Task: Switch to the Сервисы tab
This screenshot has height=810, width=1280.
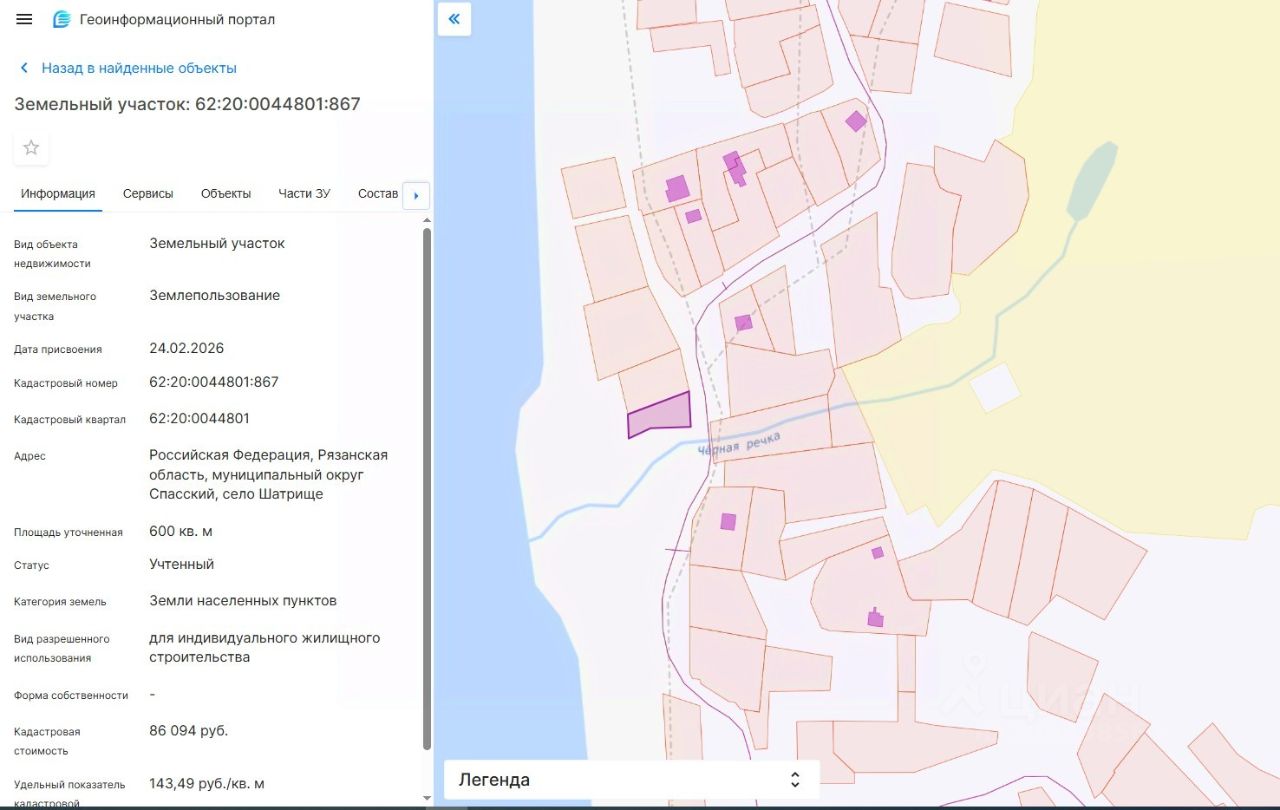Action: (148, 194)
